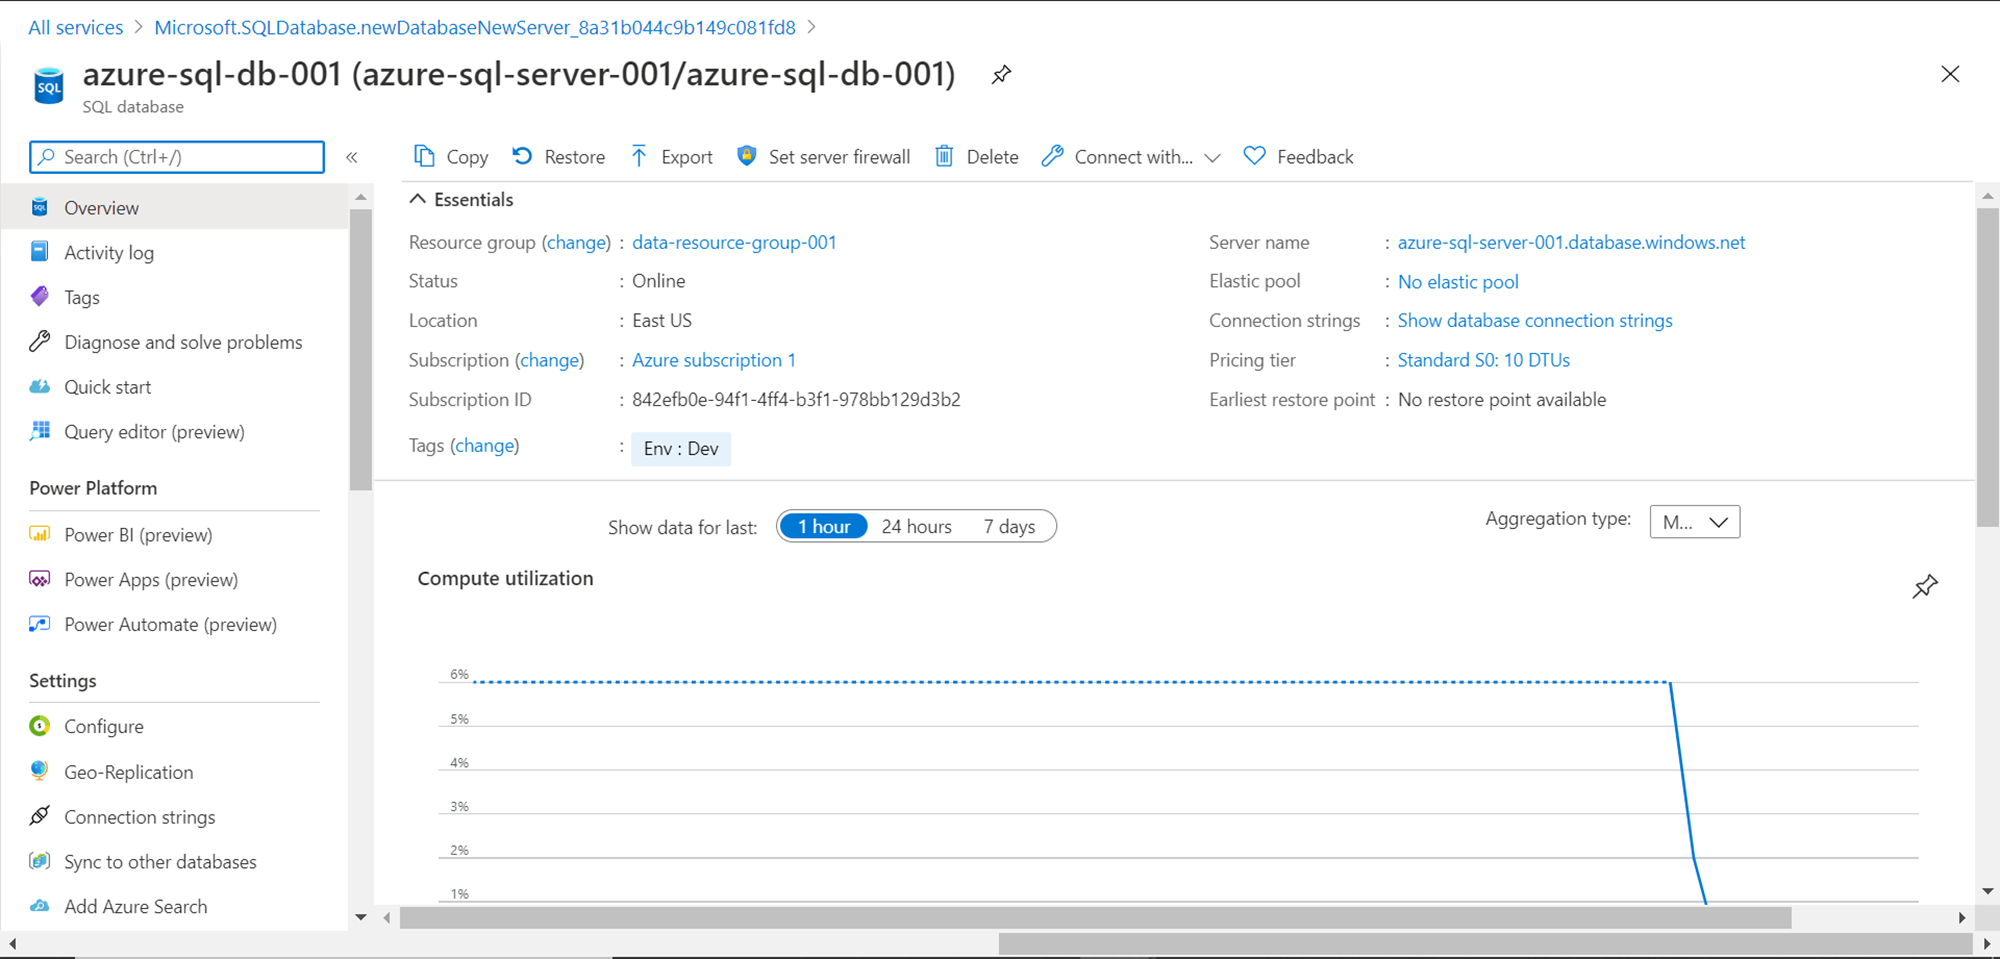The width and height of the screenshot is (2000, 959).
Task: Click the Feedback heart icon
Action: pyautogui.click(x=1254, y=156)
